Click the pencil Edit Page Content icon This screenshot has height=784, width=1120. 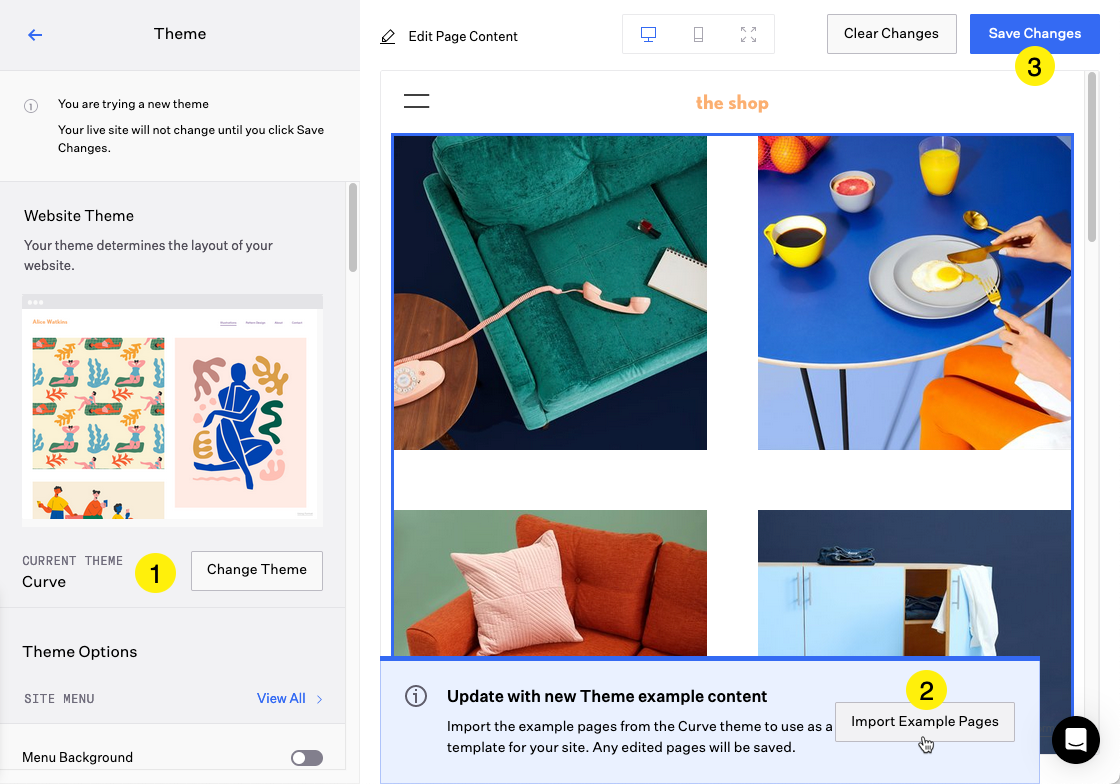click(x=388, y=37)
